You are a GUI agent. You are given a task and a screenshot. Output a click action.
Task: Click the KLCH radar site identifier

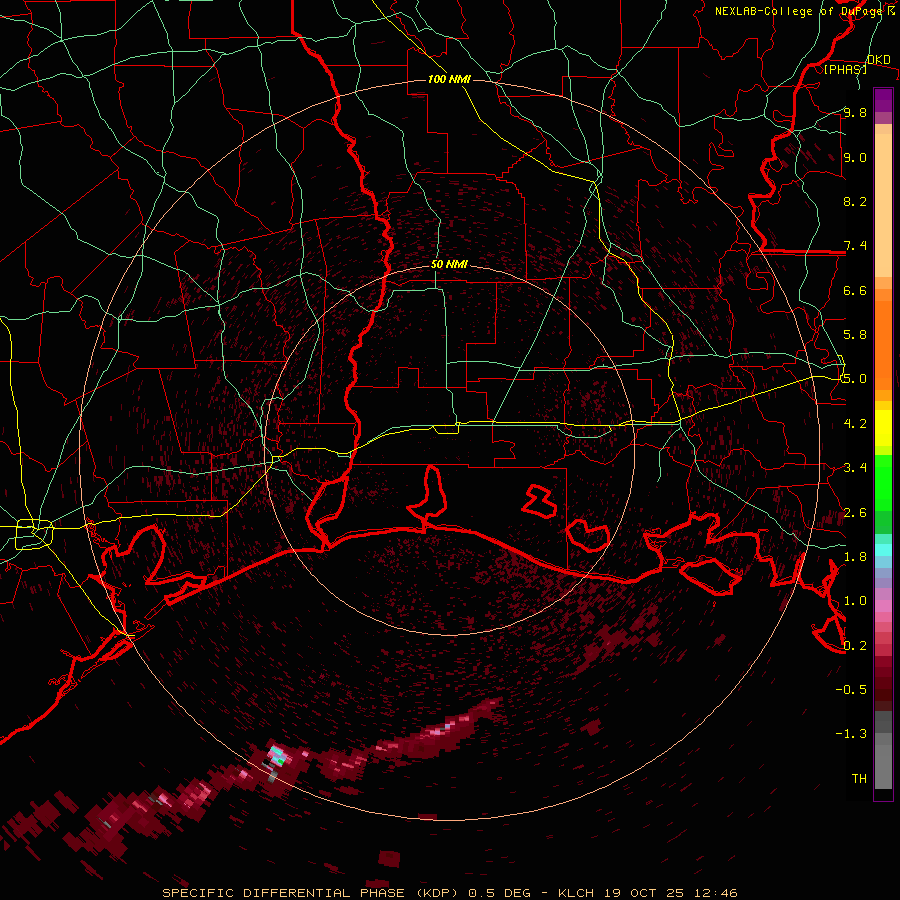pyautogui.click(x=577, y=893)
